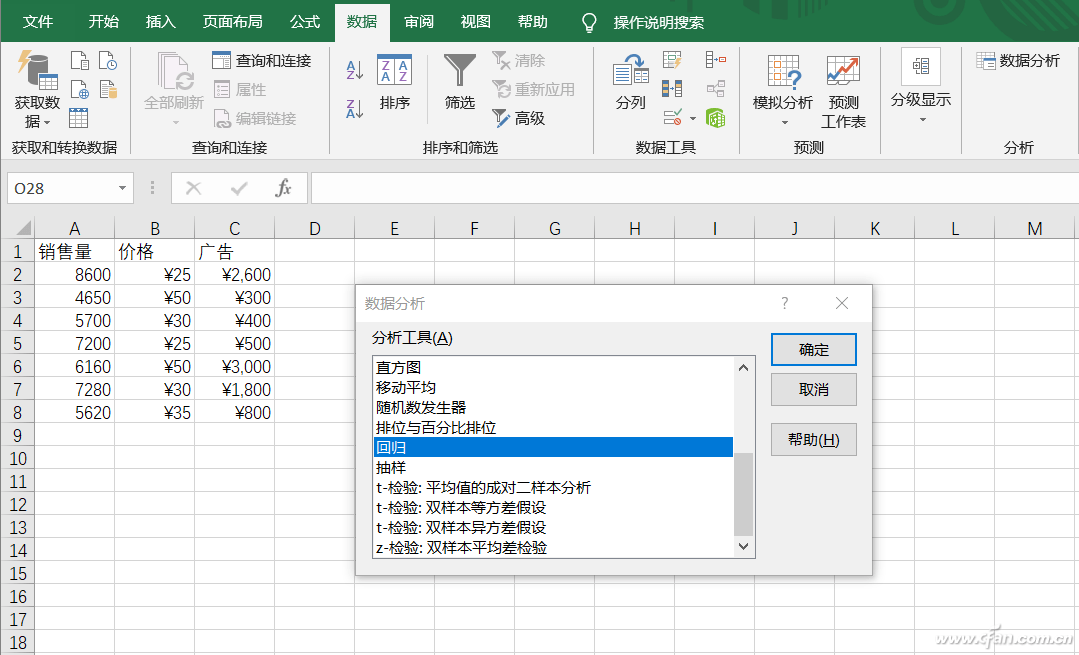Image resolution: width=1079 pixels, height=655 pixels.
Task: Click the Text to Columns (分列) icon
Action: click(x=630, y=81)
